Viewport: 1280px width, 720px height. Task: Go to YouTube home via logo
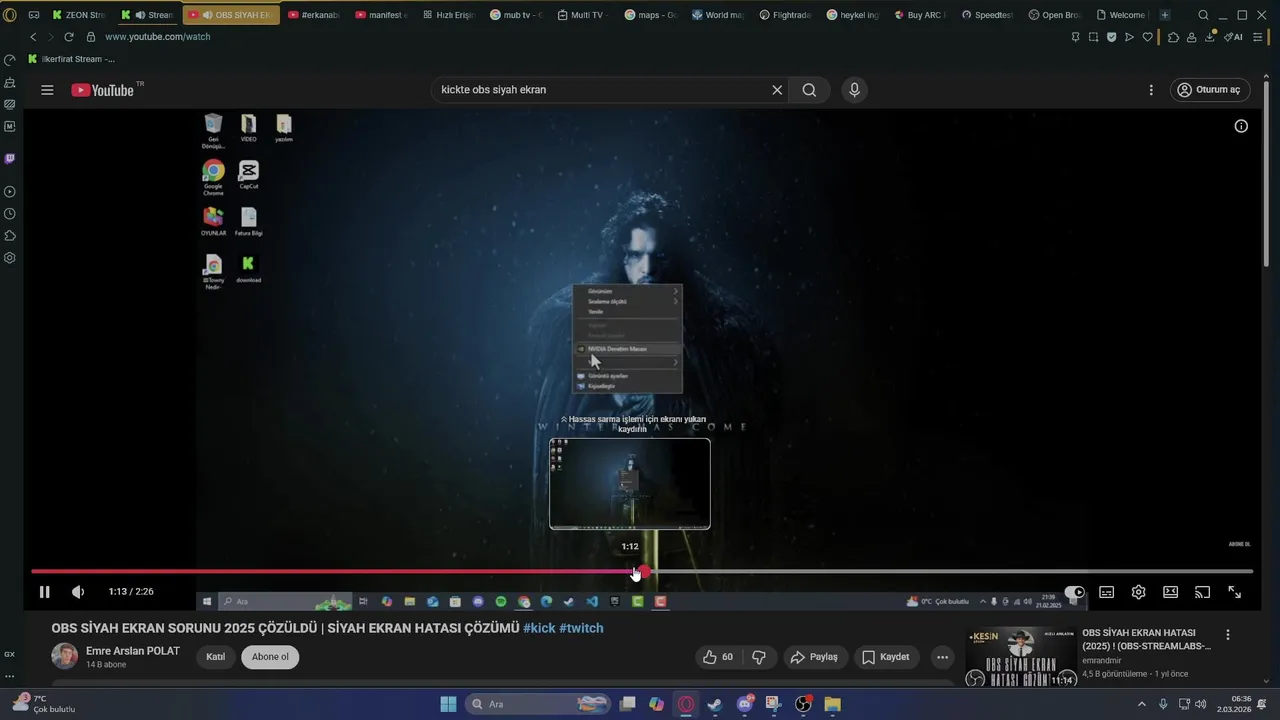[x=103, y=90]
